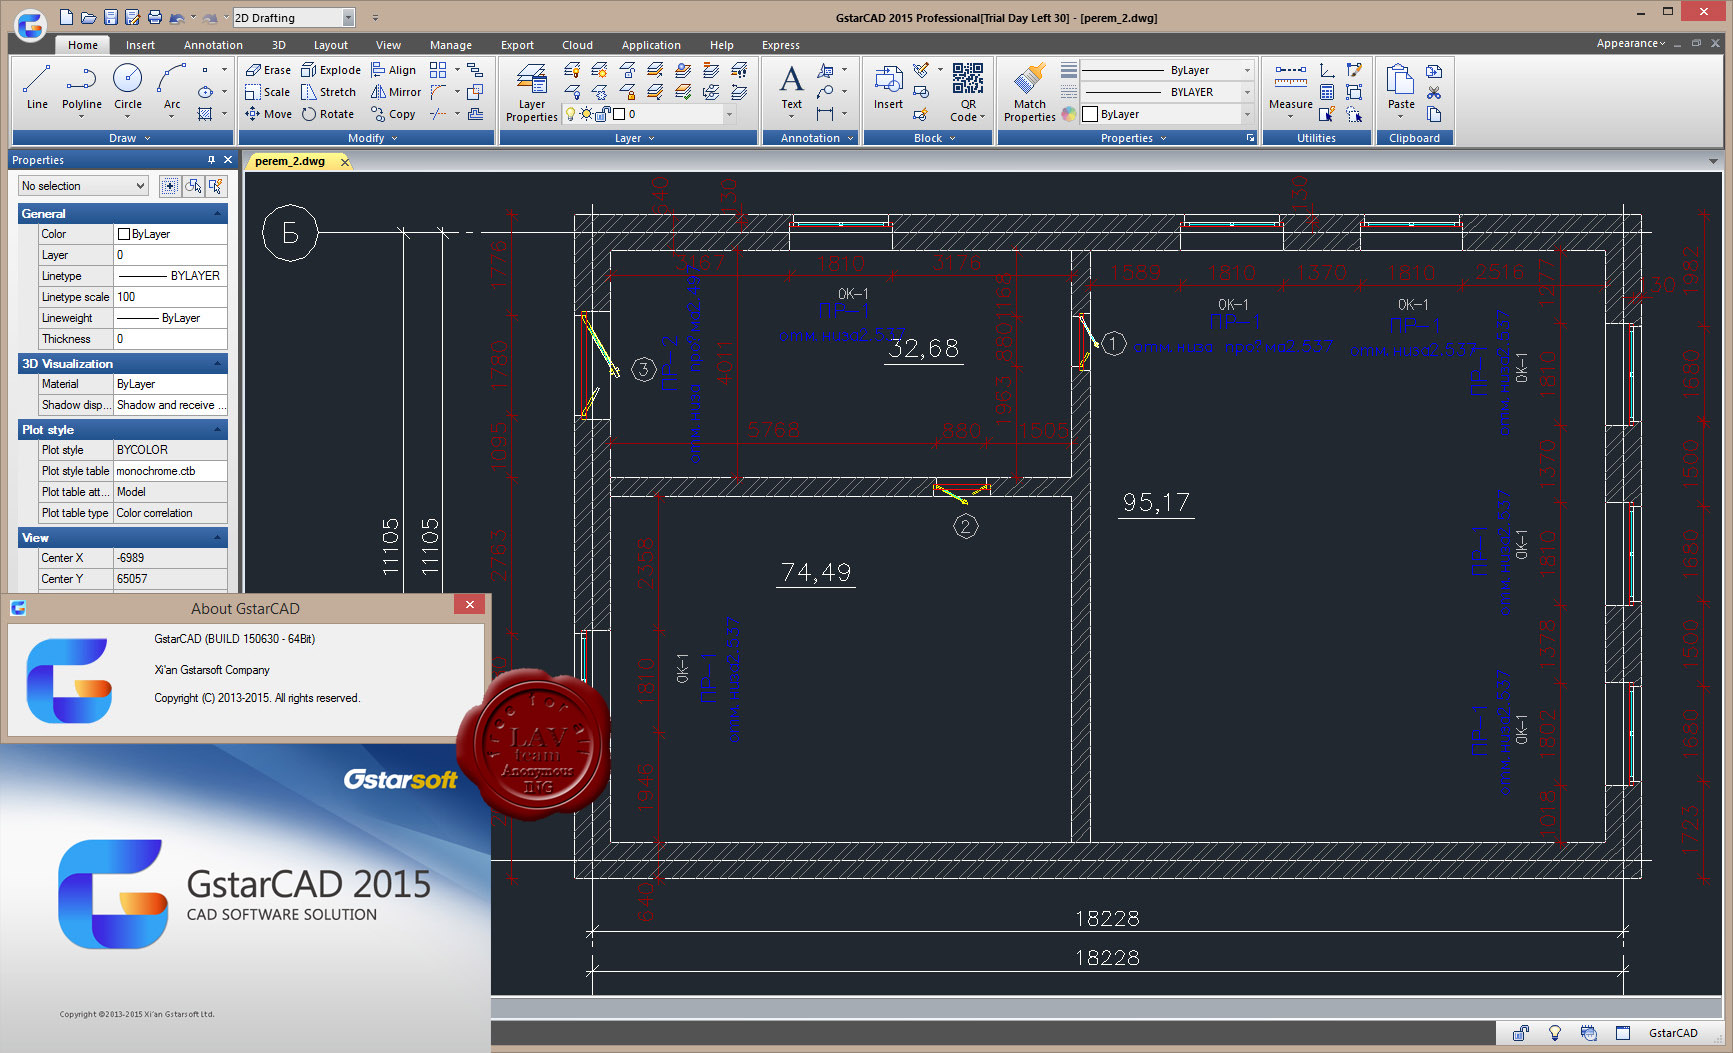Toggle layer freeze sun icon in layer dropdown
Viewport: 1733px width, 1053px height.
587,114
